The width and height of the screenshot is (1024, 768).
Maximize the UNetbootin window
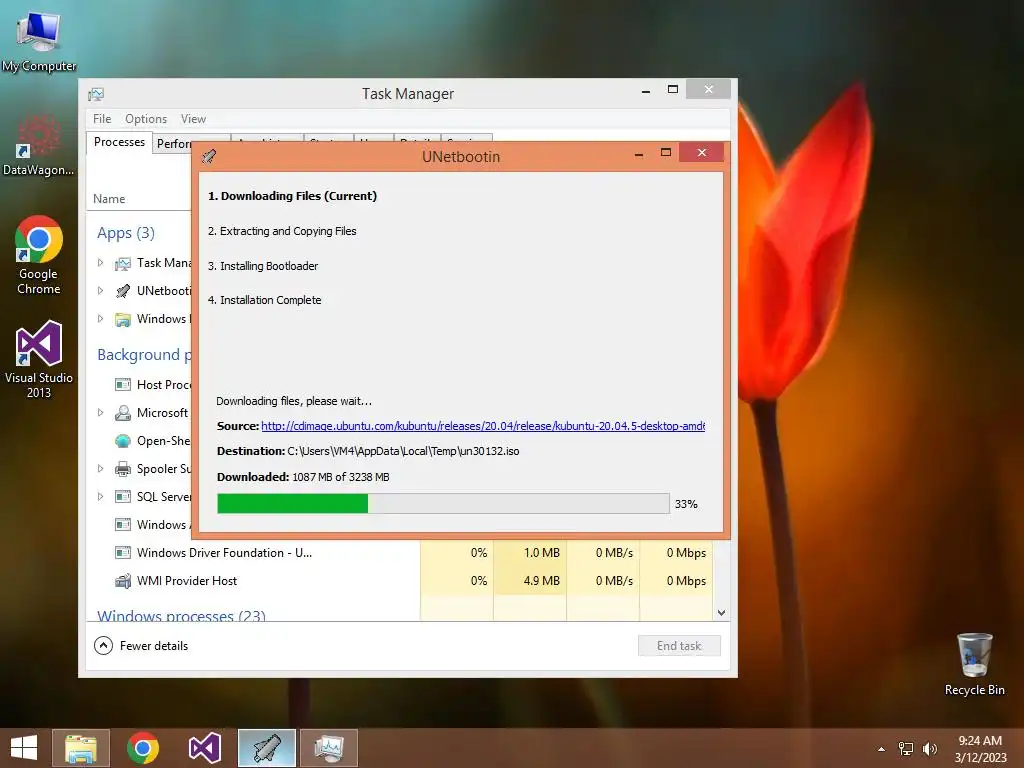click(x=665, y=153)
